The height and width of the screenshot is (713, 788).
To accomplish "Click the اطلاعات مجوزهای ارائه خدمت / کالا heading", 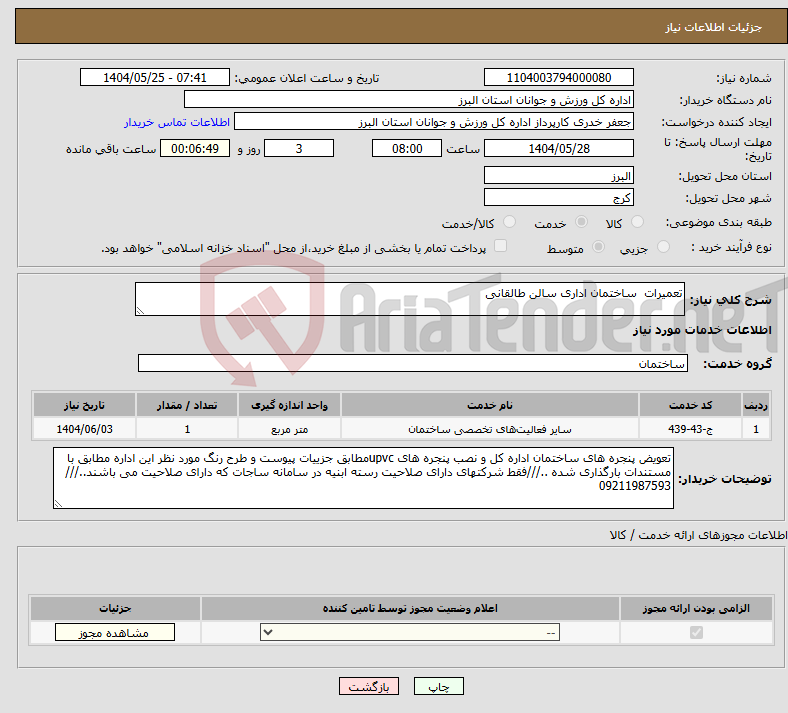I will coord(698,535).
